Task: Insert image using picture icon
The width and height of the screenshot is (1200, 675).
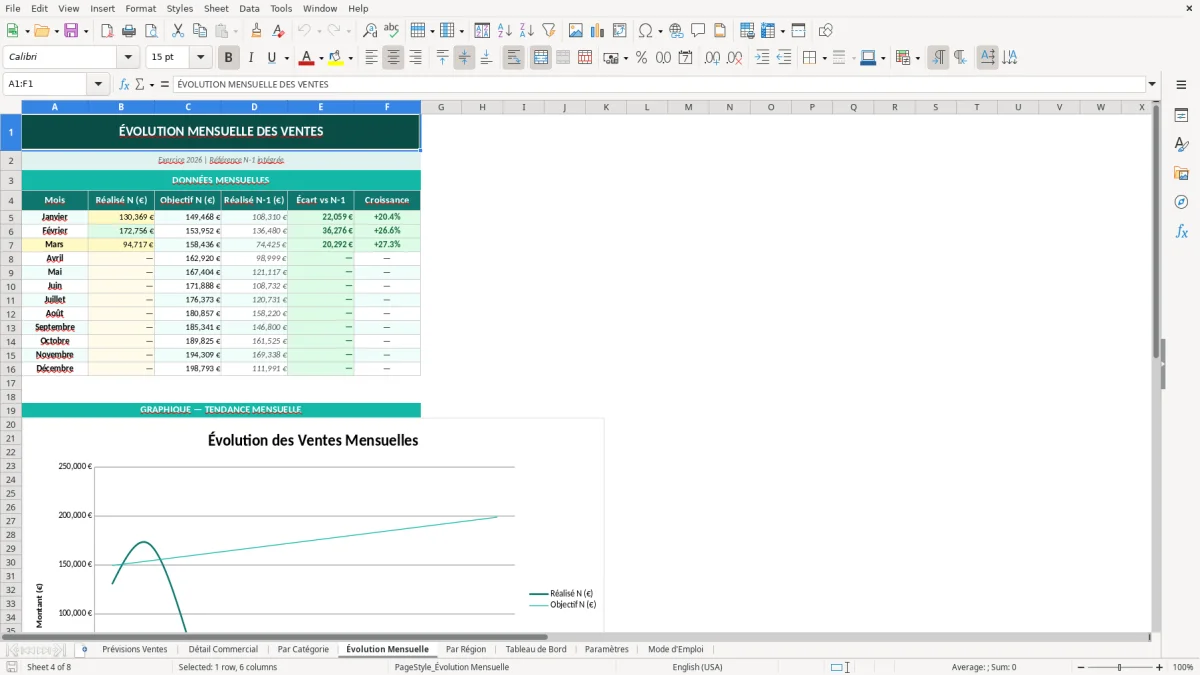Action: click(x=576, y=31)
